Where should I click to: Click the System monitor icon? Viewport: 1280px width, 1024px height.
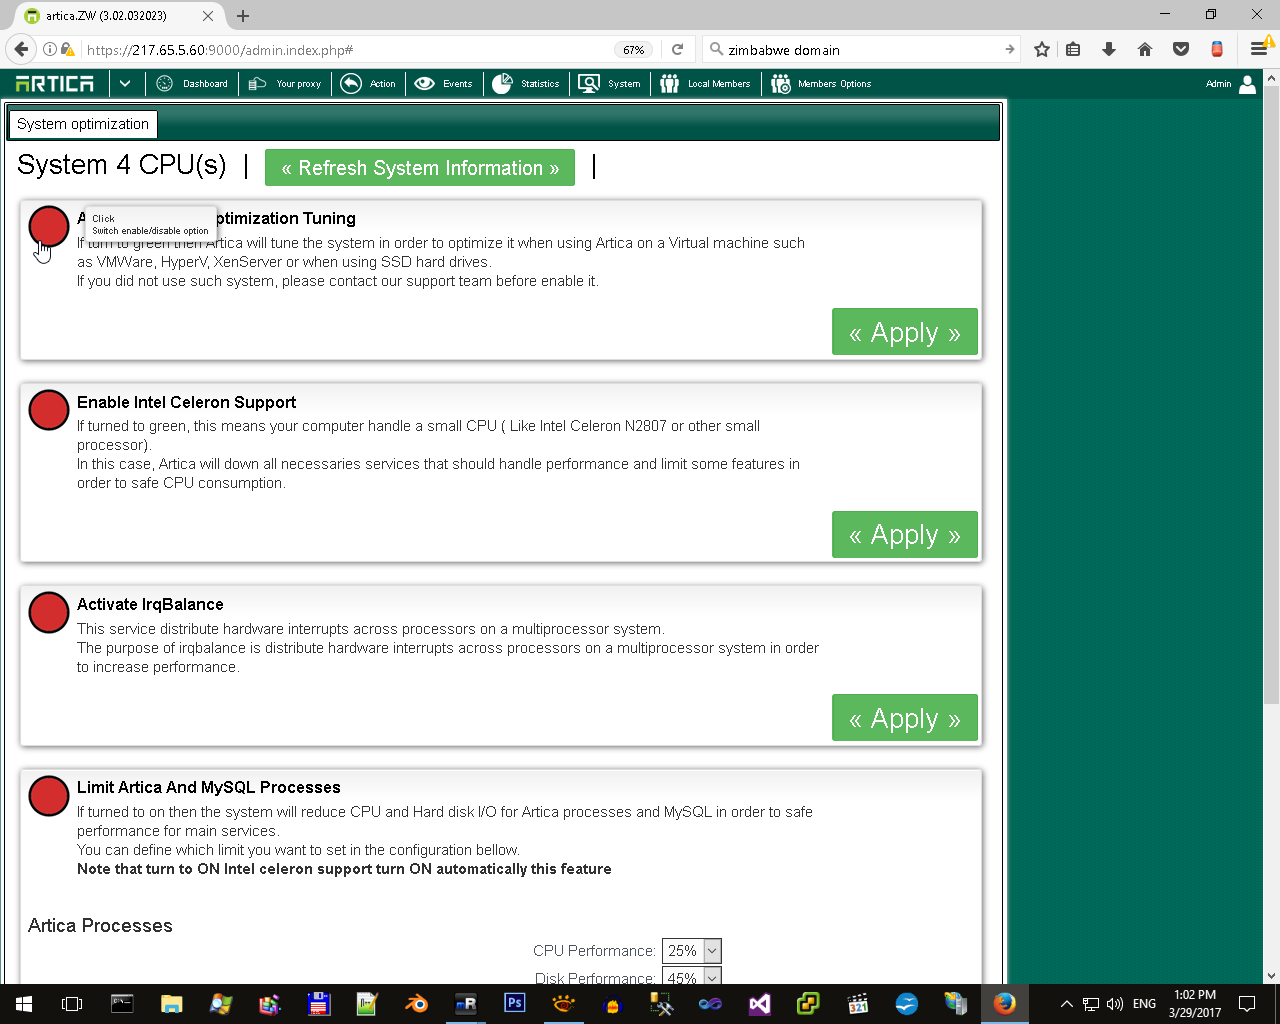[589, 84]
